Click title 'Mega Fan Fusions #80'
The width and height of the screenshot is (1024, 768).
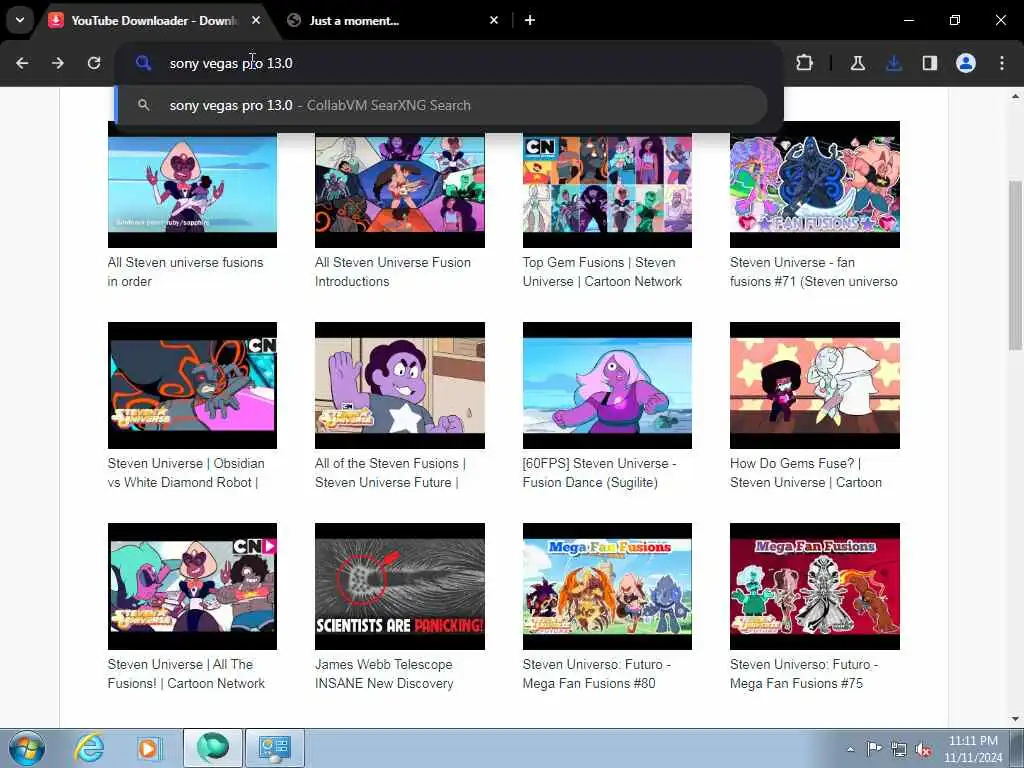point(596,674)
